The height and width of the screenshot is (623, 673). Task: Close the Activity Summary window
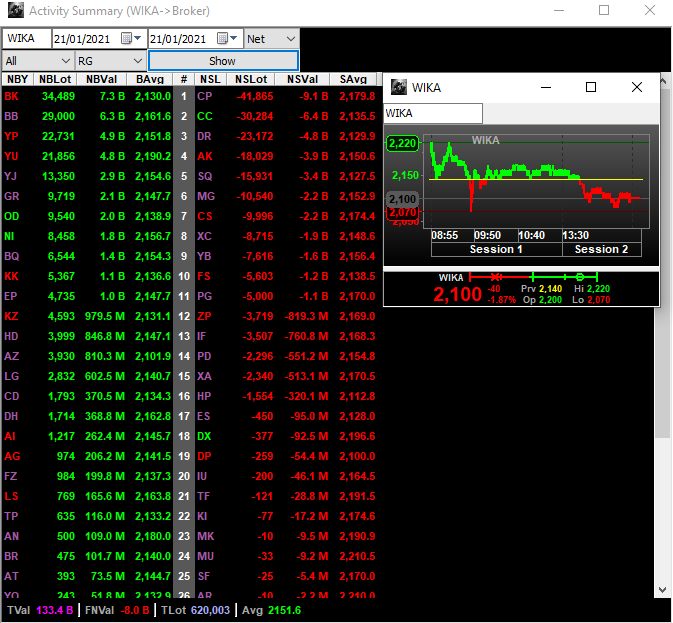tap(650, 10)
